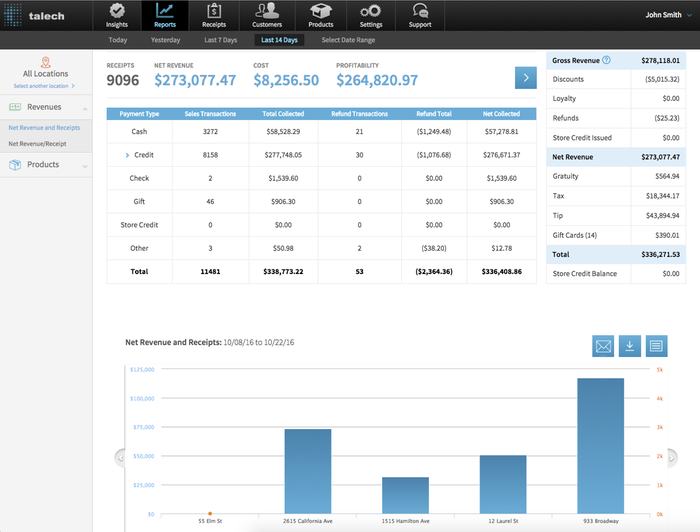The image size is (700, 532).
Task: Click help icon beside Gross Revenue
Action: pyautogui.click(x=607, y=60)
